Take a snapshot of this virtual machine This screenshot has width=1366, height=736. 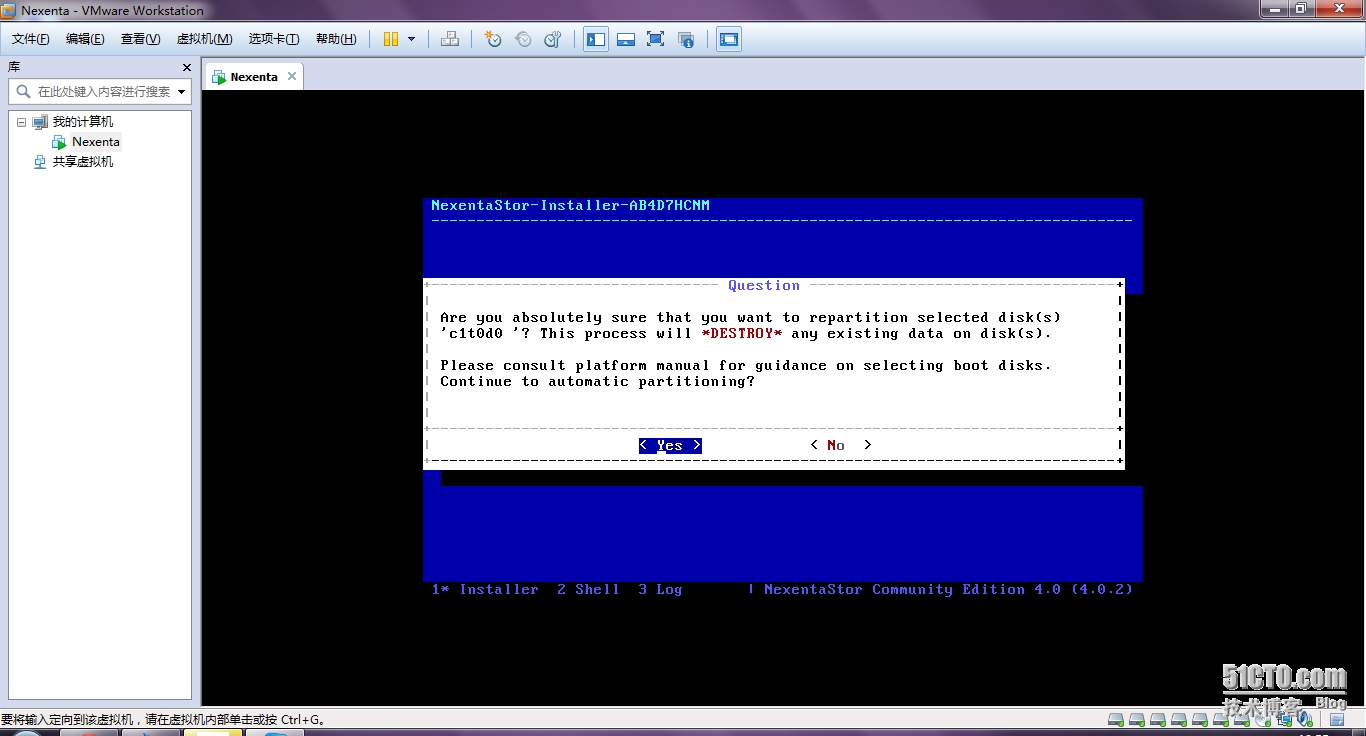point(493,39)
